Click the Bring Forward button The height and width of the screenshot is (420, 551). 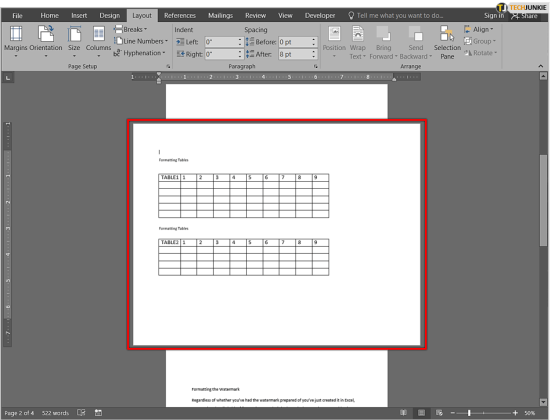383,42
